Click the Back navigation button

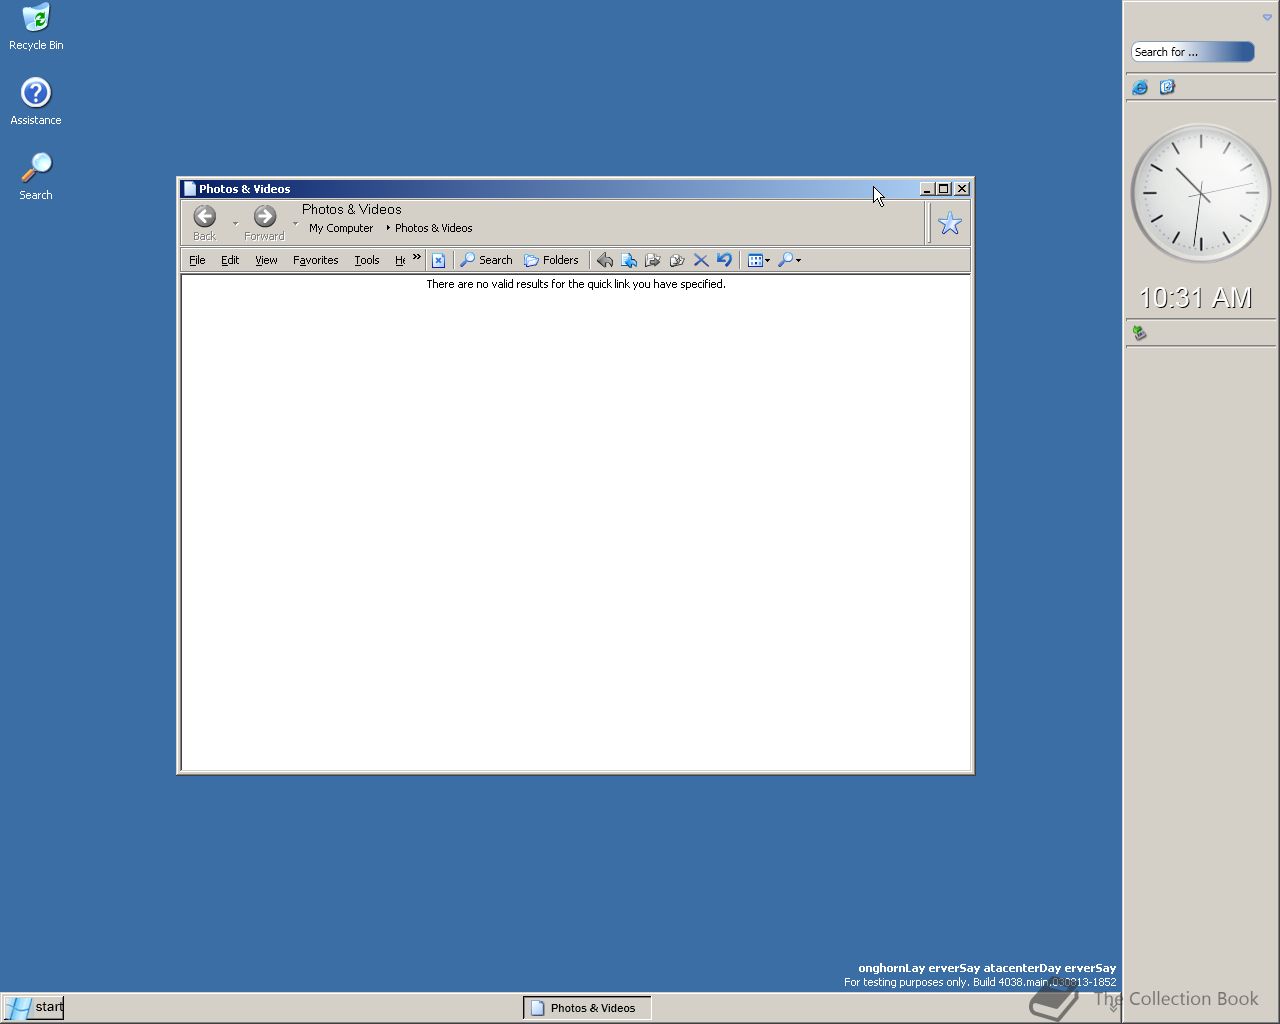(x=205, y=223)
